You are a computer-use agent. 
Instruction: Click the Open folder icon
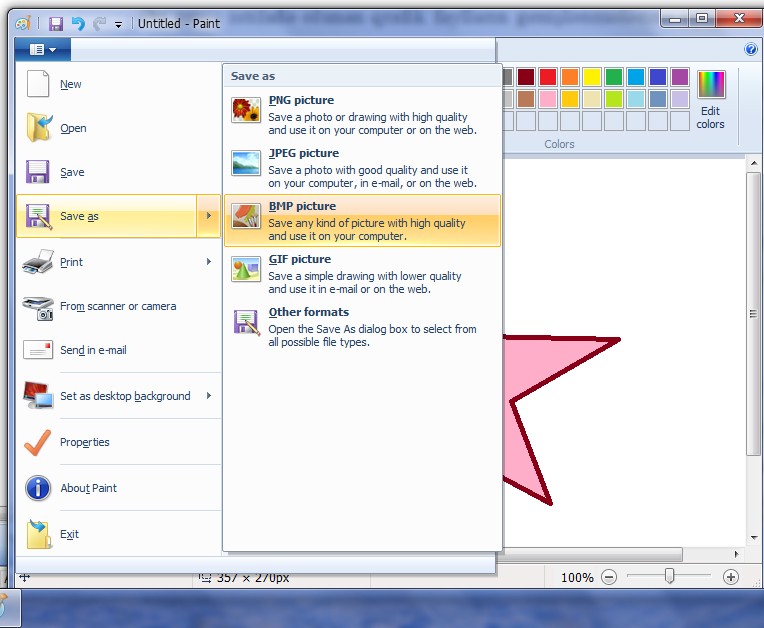point(38,128)
